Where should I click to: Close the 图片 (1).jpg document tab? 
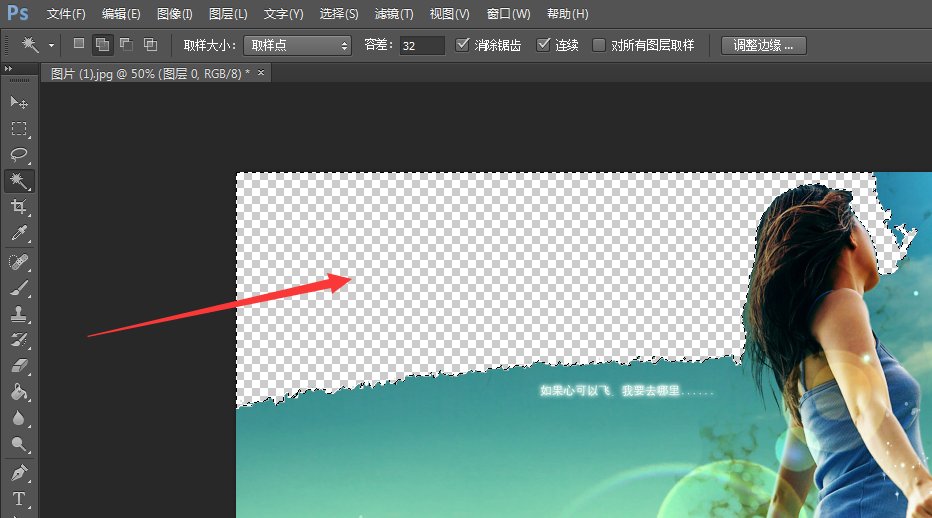tap(261, 73)
